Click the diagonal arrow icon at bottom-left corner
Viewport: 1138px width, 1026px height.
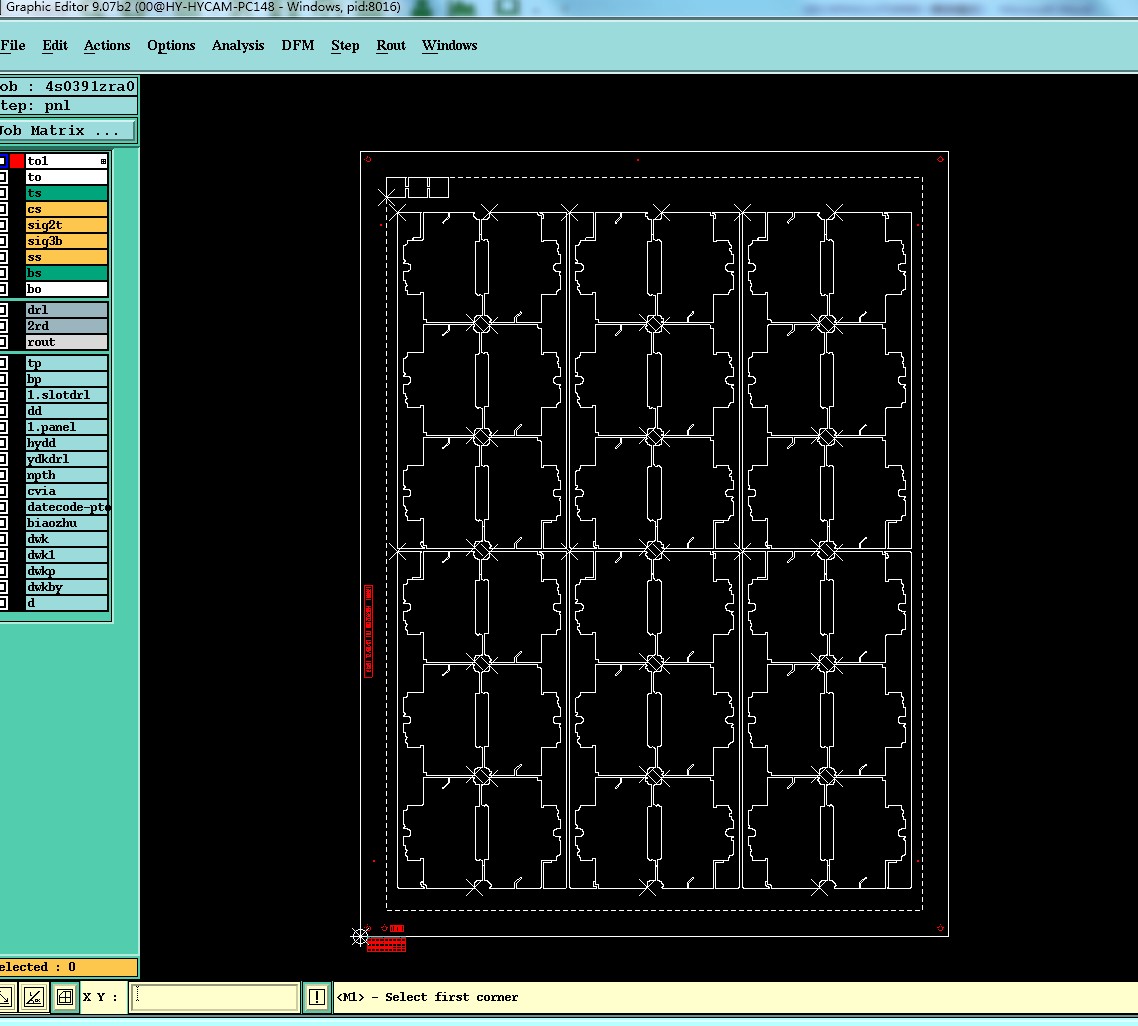point(6,997)
